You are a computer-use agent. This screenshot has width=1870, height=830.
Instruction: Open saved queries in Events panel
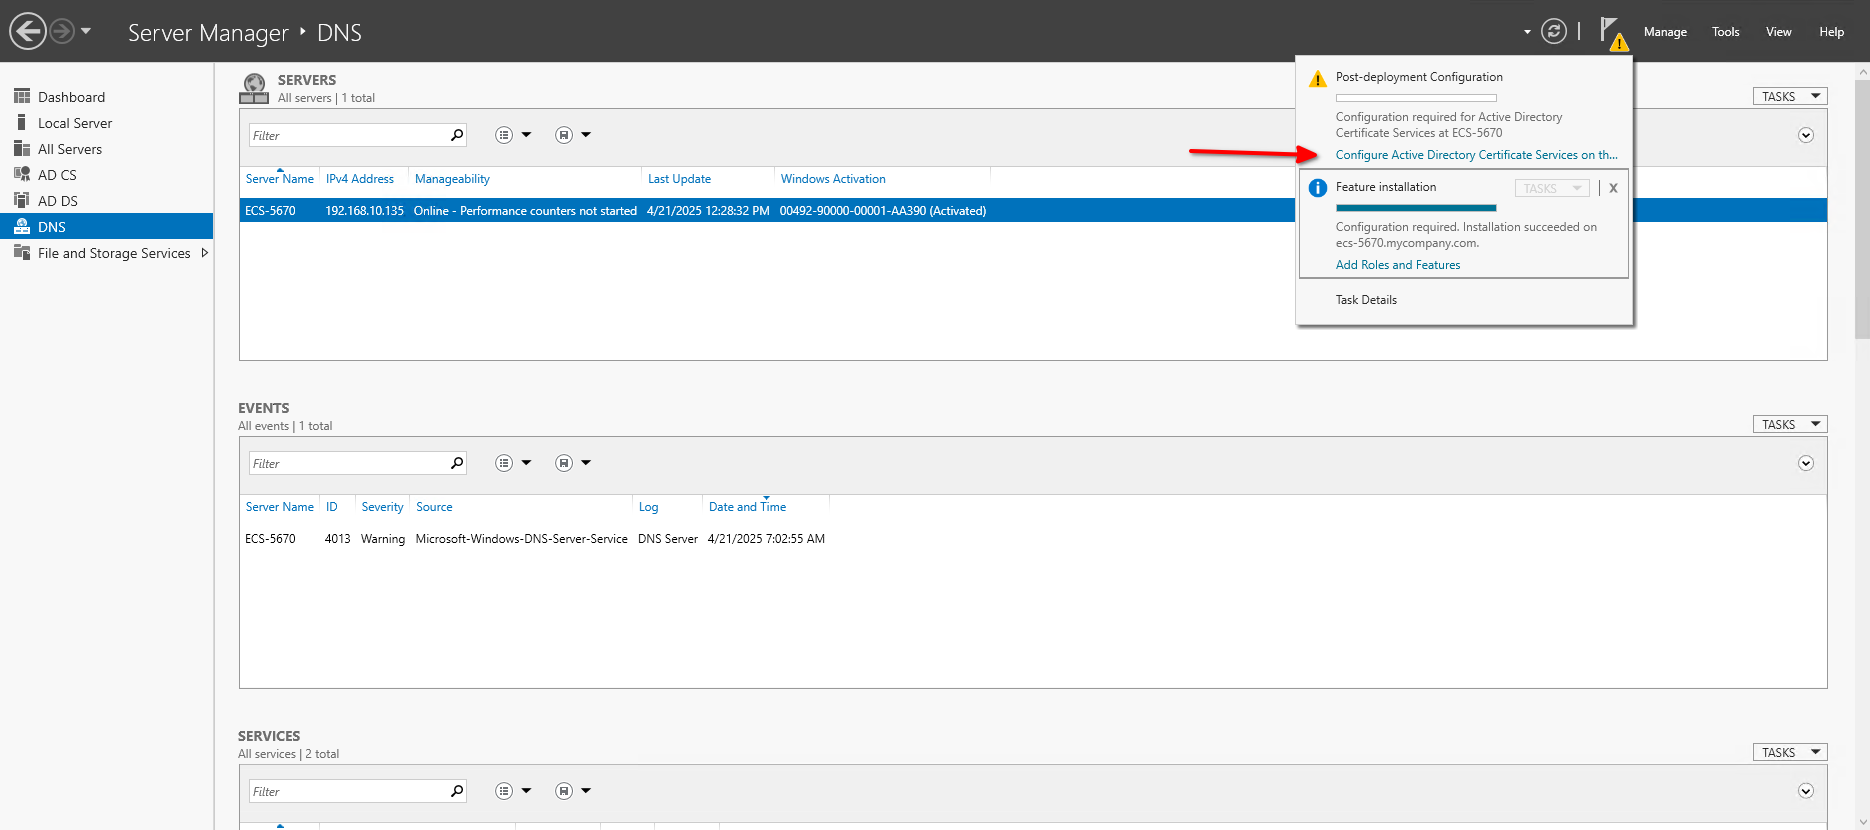pyautogui.click(x=572, y=463)
